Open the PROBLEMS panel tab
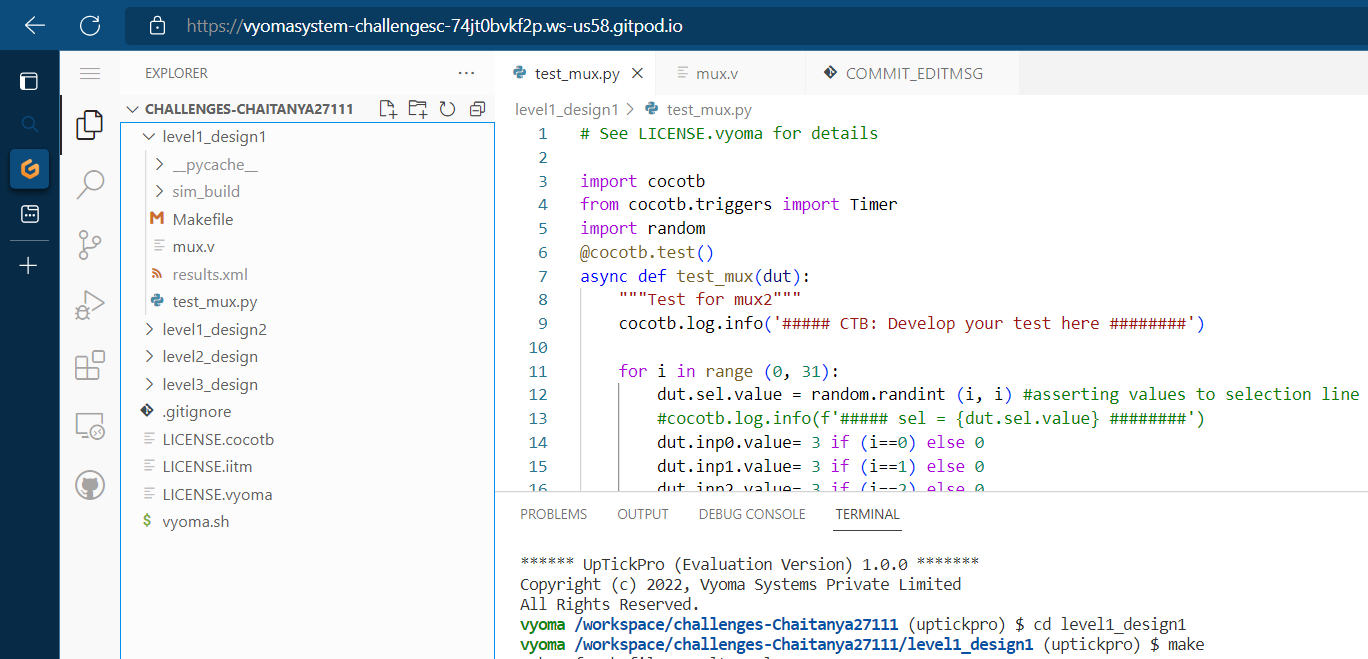 tap(553, 514)
